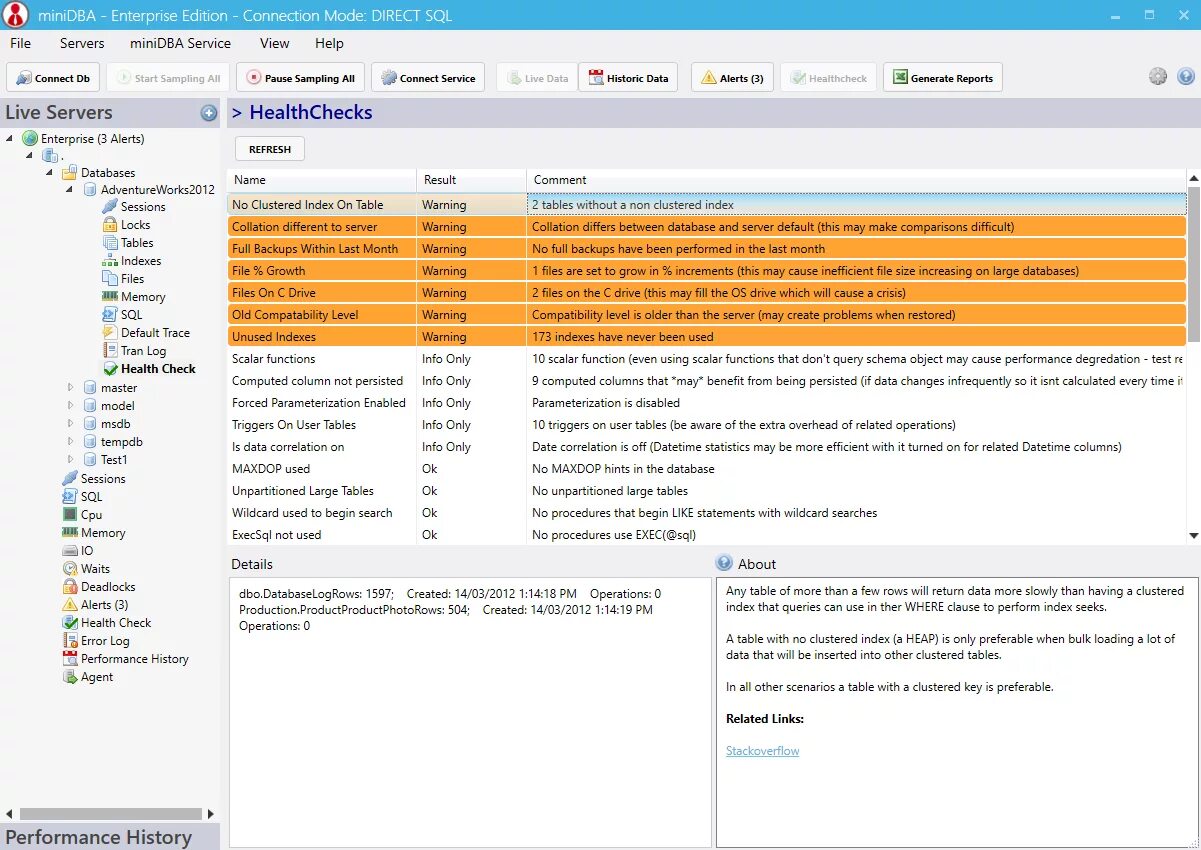Open the View menu
The height and width of the screenshot is (850, 1201).
(274, 43)
